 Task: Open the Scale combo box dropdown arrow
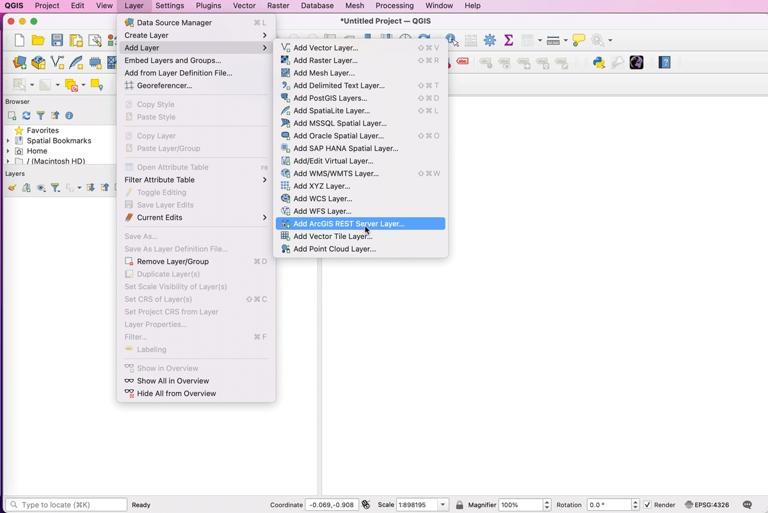click(x=442, y=505)
